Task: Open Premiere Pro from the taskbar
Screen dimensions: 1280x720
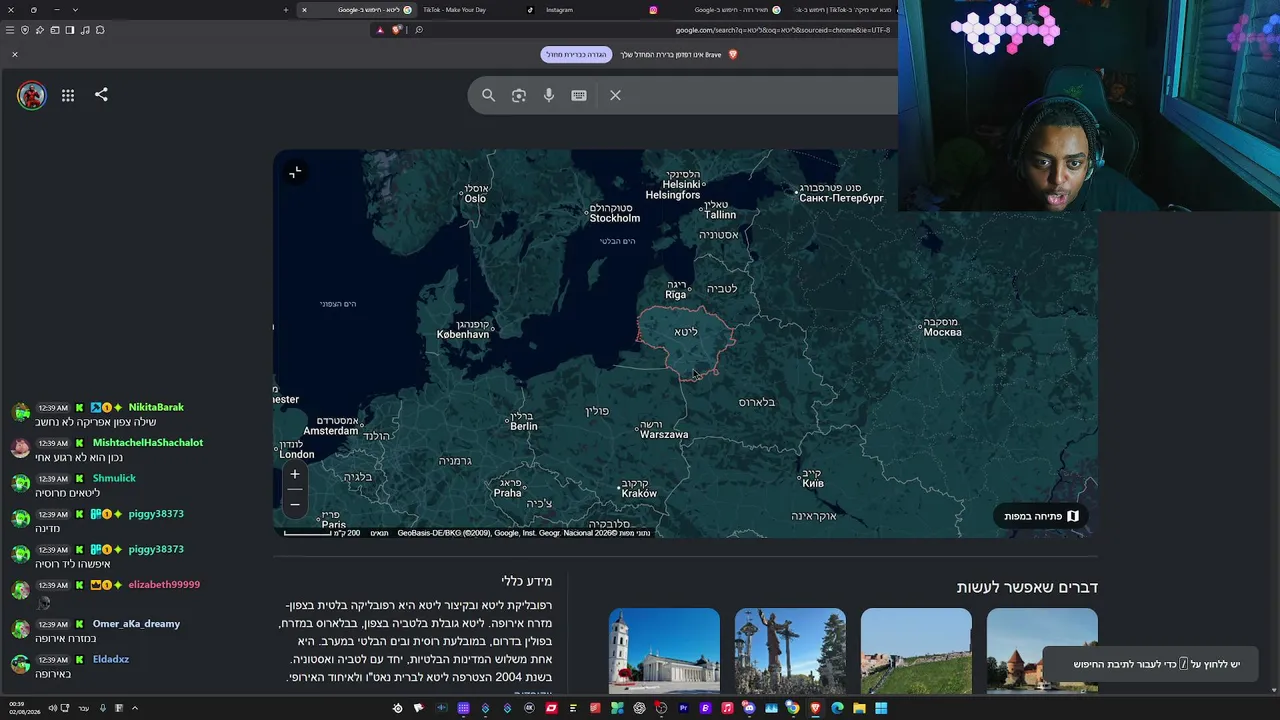Action: [683, 708]
